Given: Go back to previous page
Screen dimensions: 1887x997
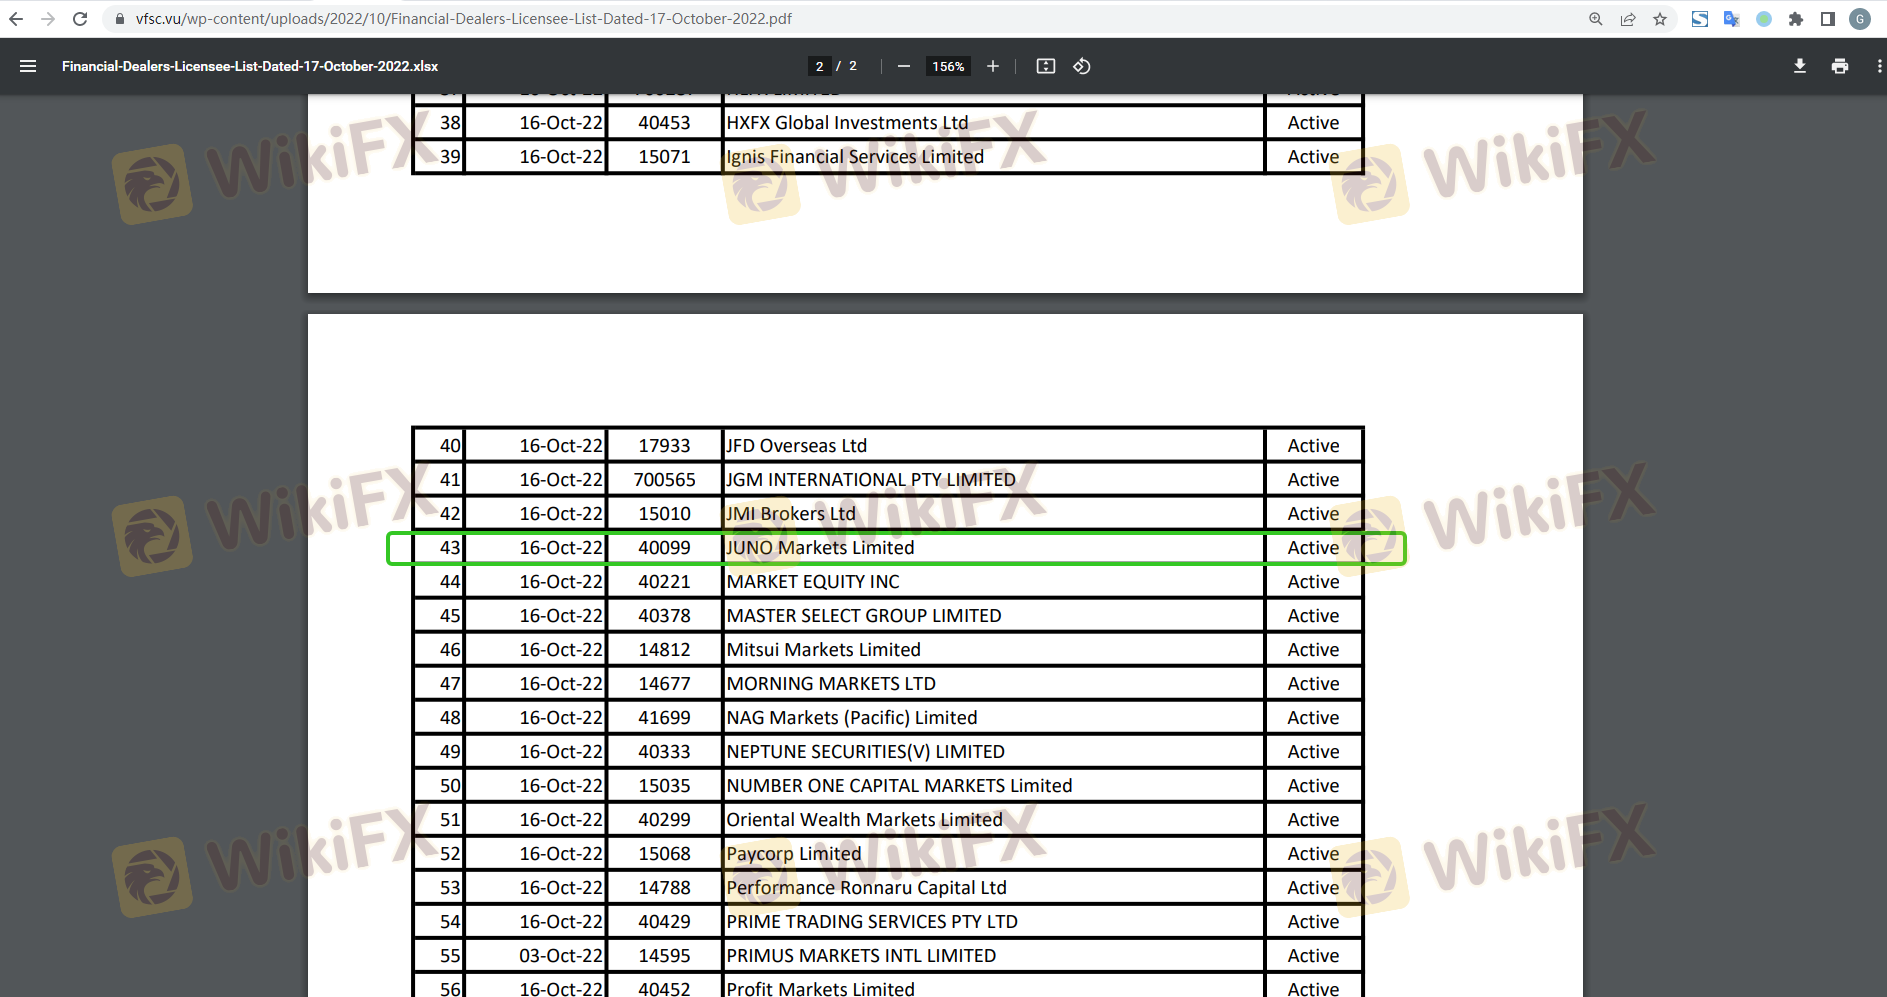Looking at the screenshot, I should [x=16, y=19].
